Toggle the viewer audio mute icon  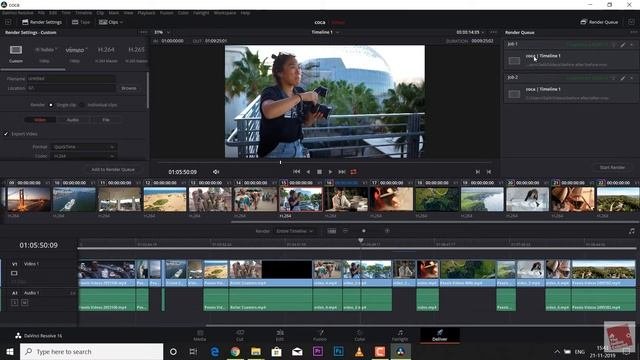pyautogui.click(x=216, y=172)
